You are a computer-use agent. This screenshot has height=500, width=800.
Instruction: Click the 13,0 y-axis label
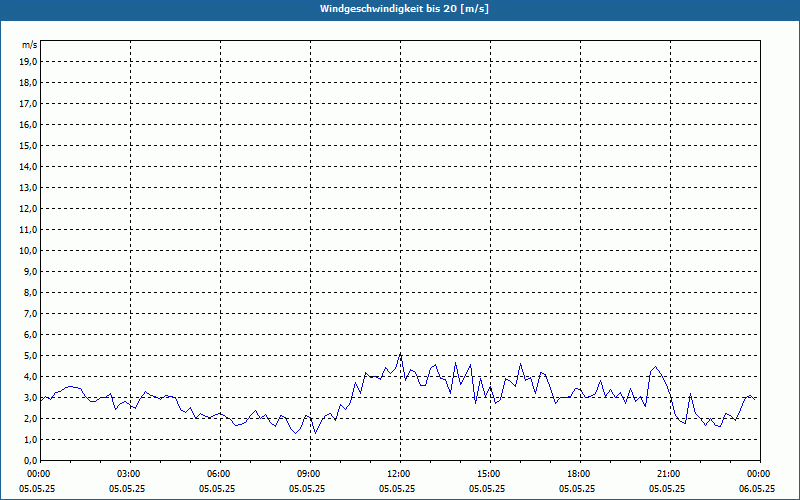tap(28, 187)
